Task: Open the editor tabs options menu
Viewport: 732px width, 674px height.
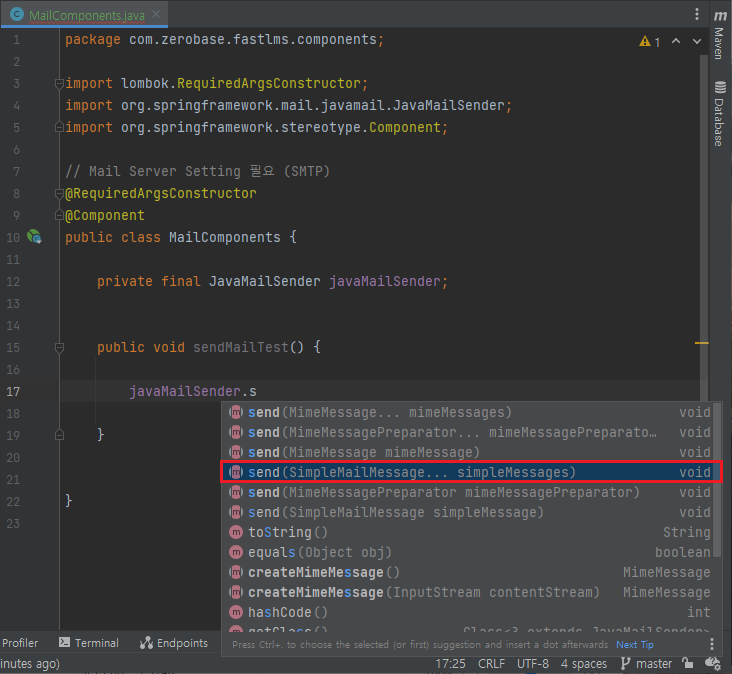Action: tap(697, 14)
